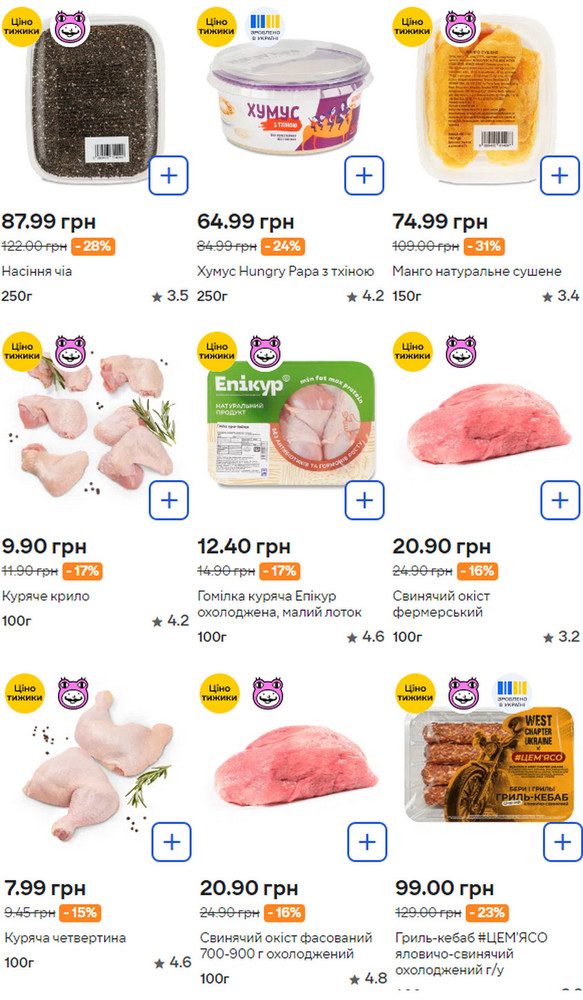Screen dimensions: 583x1000
Task: Add dried mango to cart with plus
Action: [559, 175]
